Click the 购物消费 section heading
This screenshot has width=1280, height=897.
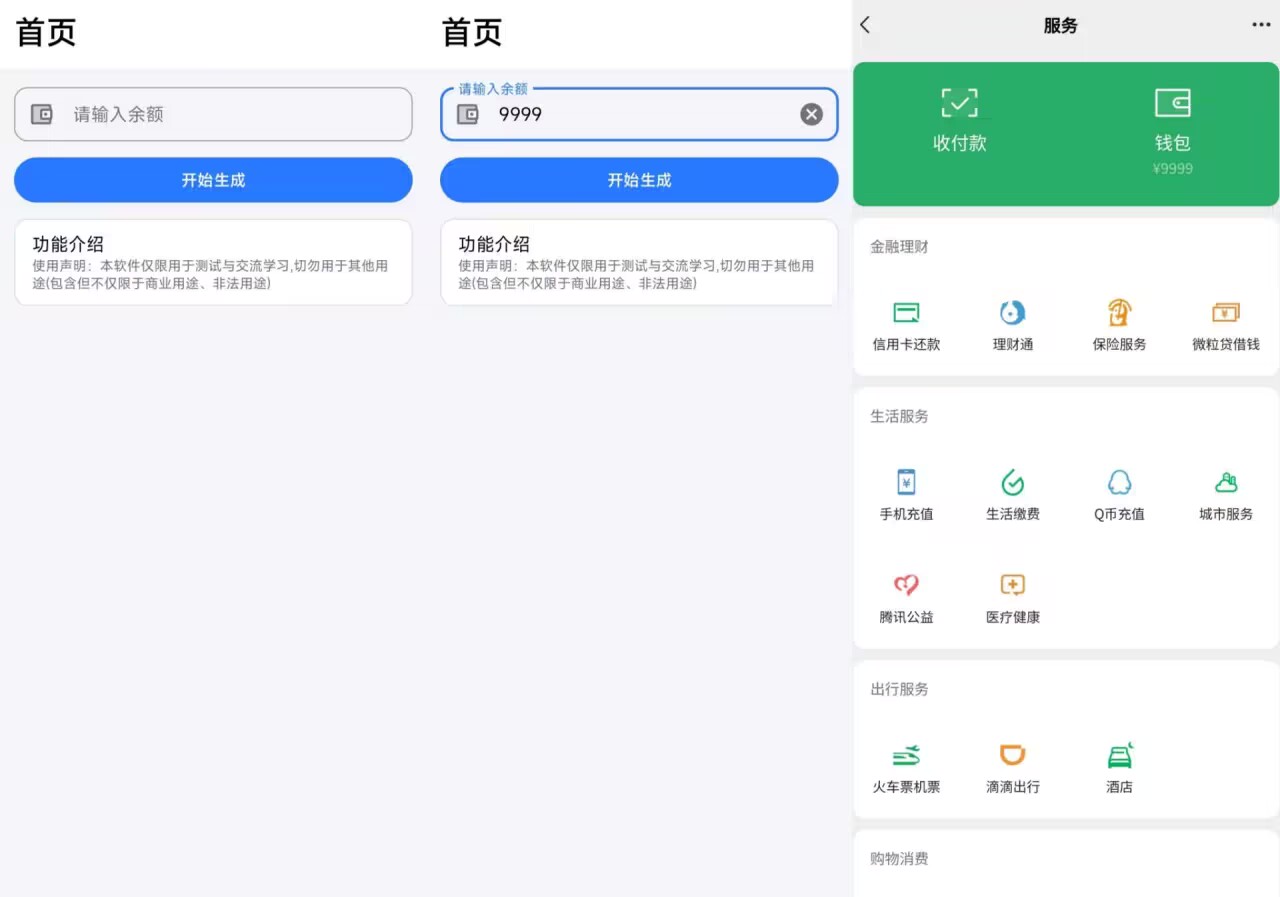pyautogui.click(x=899, y=859)
